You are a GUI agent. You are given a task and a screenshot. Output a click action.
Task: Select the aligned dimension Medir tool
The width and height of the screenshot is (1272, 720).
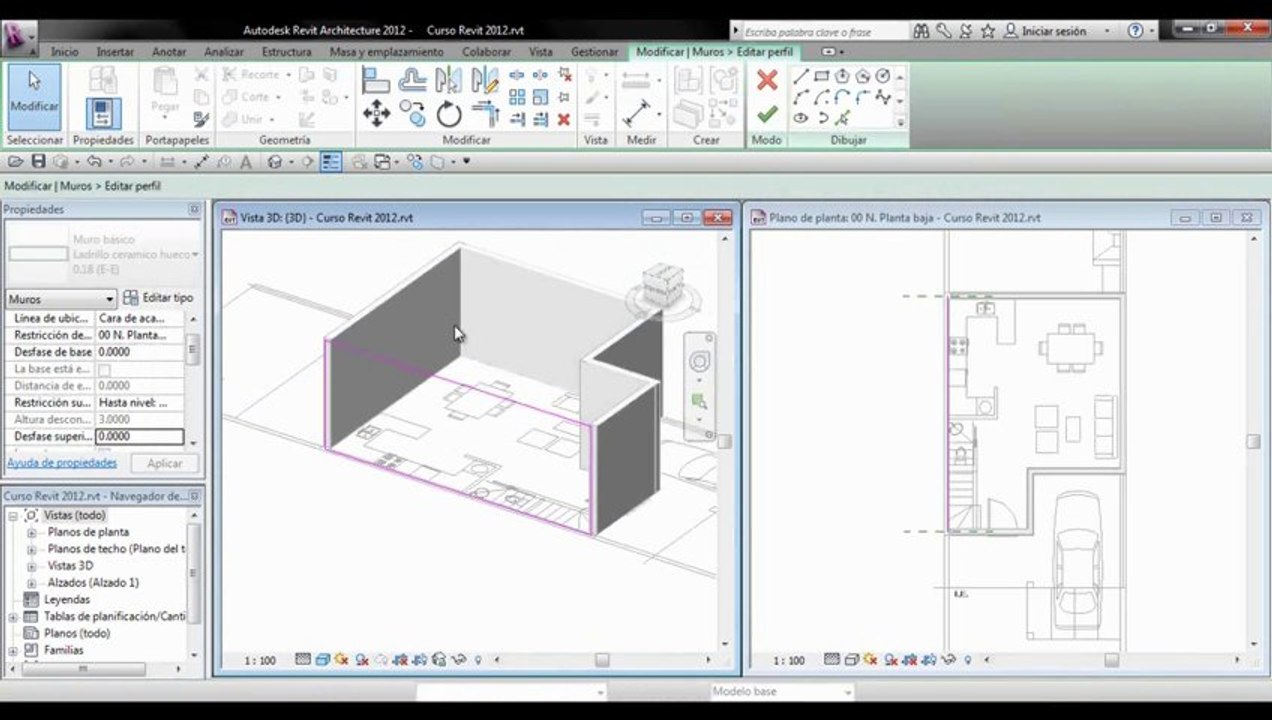636,112
